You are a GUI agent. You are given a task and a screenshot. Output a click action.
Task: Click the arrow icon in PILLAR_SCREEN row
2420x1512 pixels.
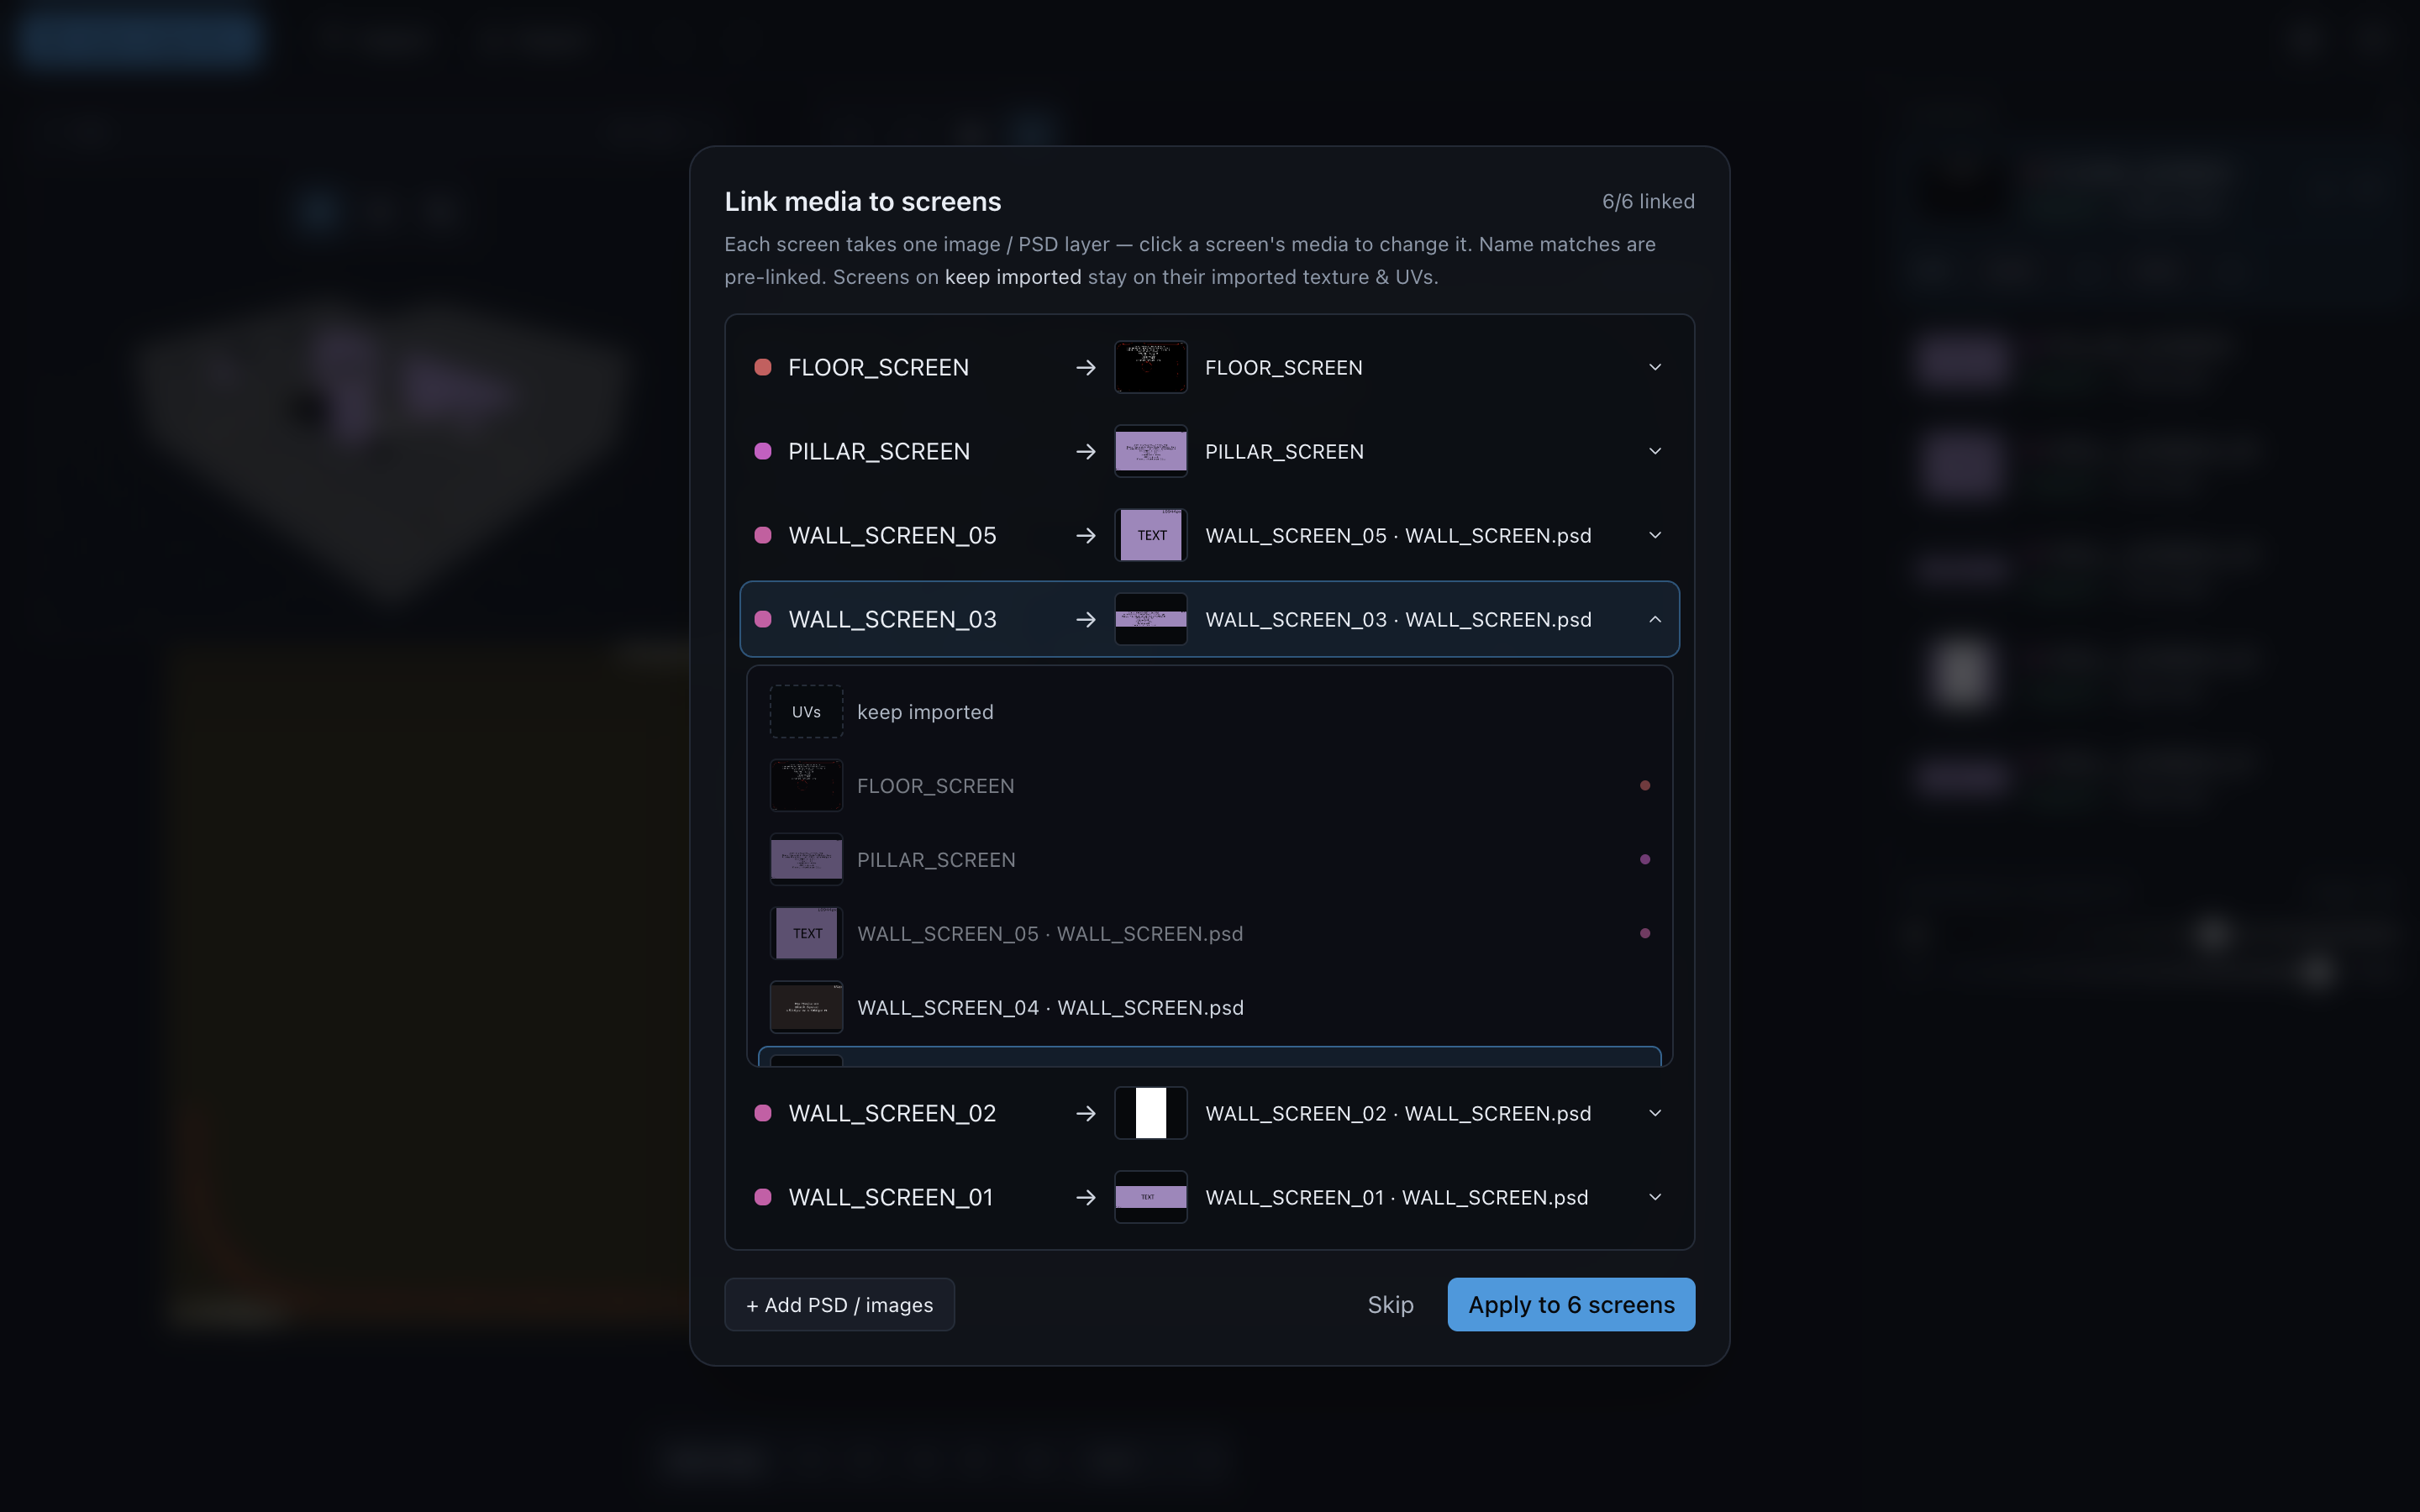[x=1085, y=452]
